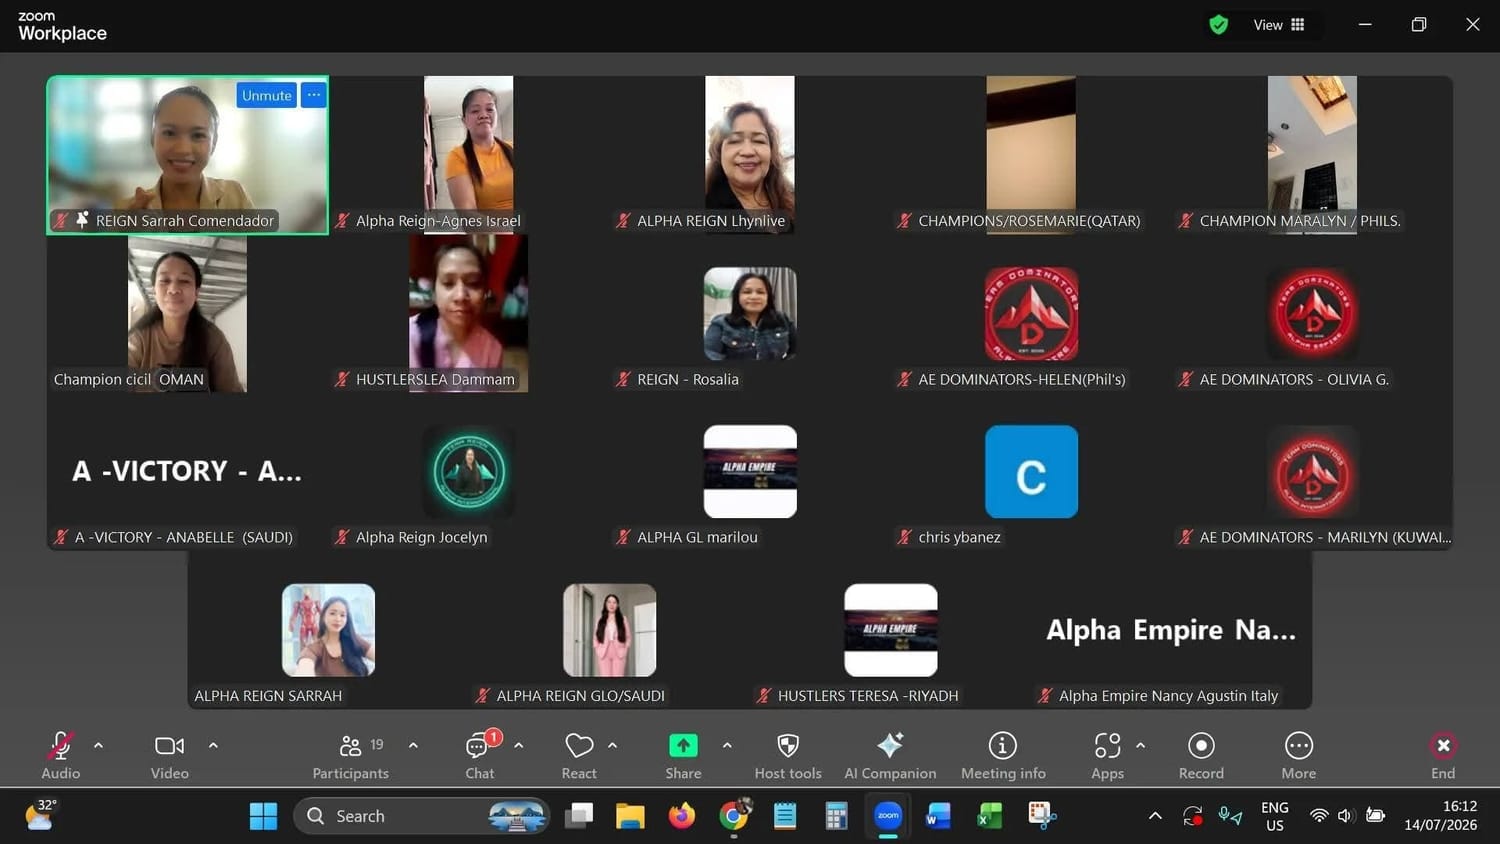Open the View layout menu
The image size is (1500, 844).
point(1279,25)
